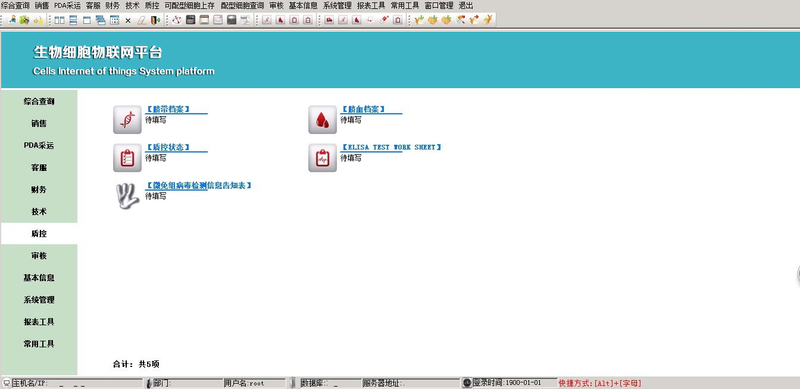Click the cascade windows toolbar icon
This screenshot has height=389, width=800.
101,20
